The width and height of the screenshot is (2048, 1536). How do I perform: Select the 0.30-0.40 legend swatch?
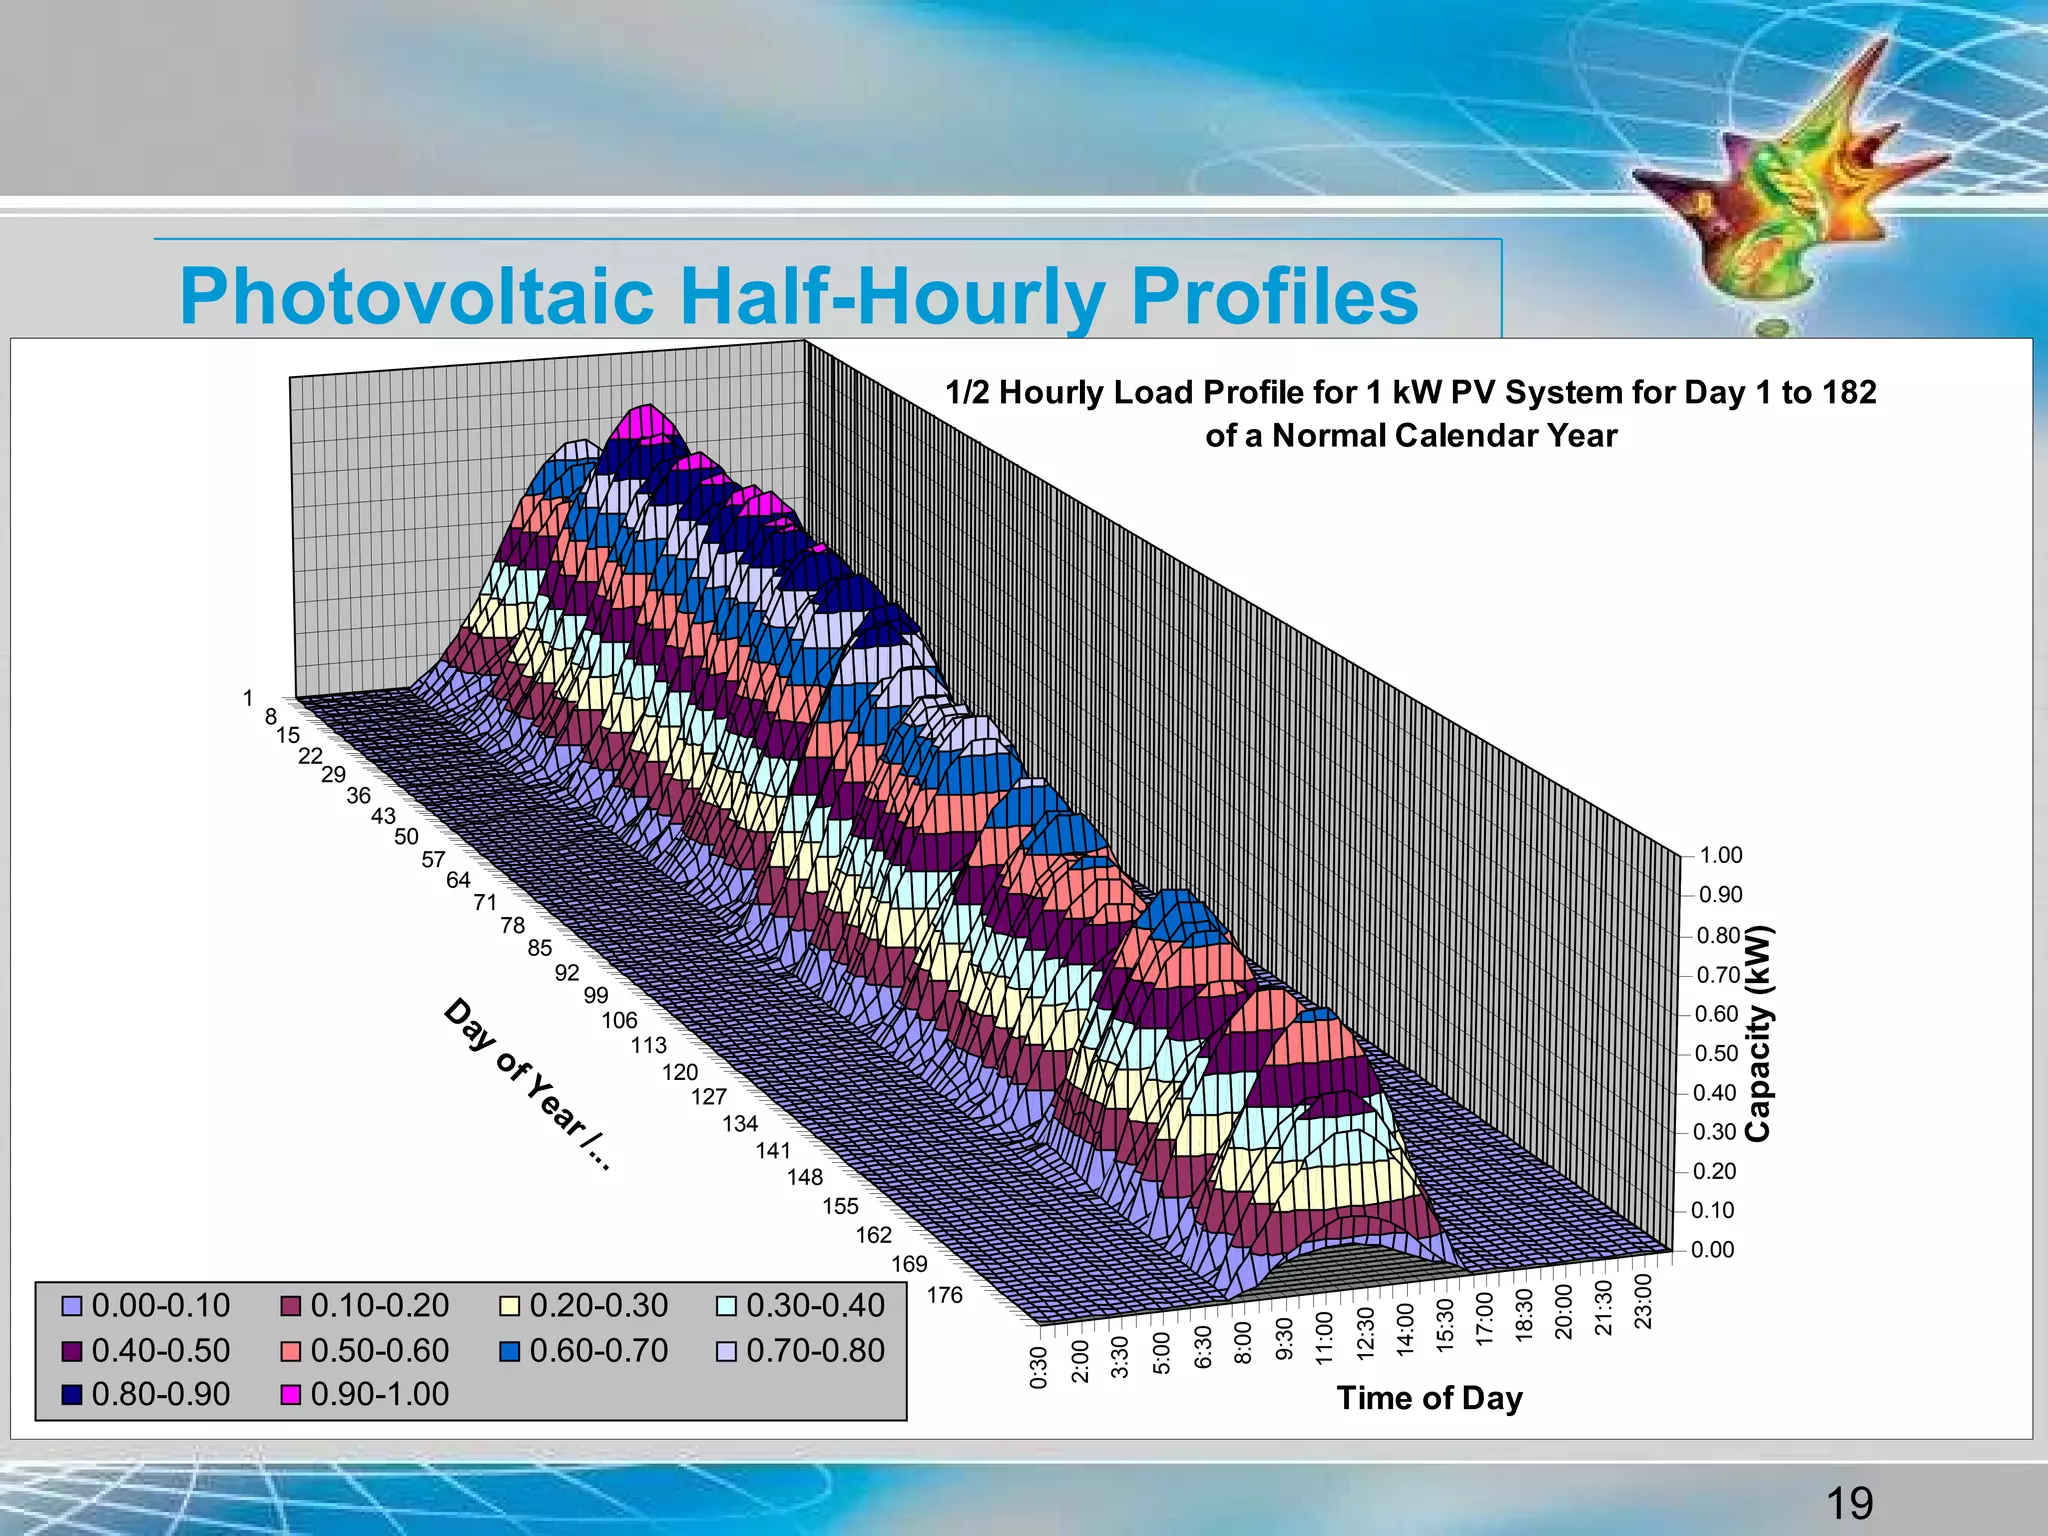click(727, 1307)
